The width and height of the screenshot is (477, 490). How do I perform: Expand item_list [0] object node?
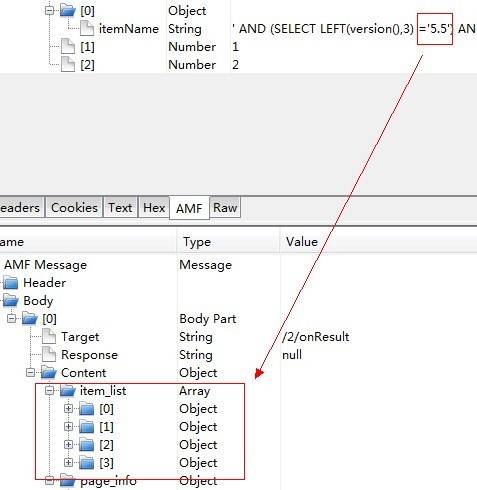click(x=68, y=408)
